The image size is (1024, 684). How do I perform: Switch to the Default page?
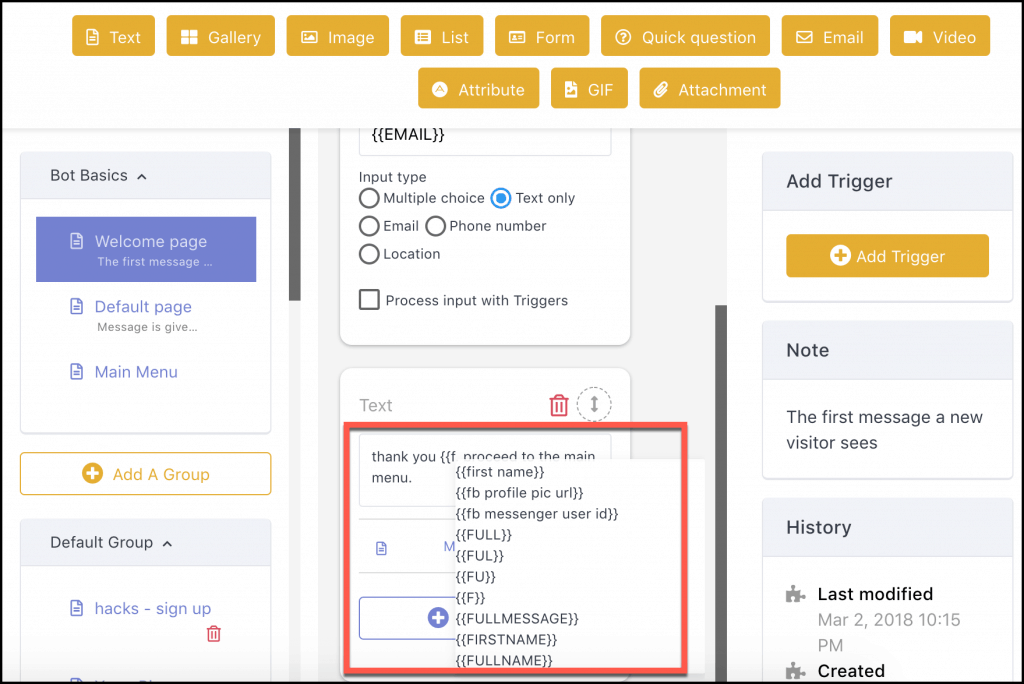[x=145, y=307]
